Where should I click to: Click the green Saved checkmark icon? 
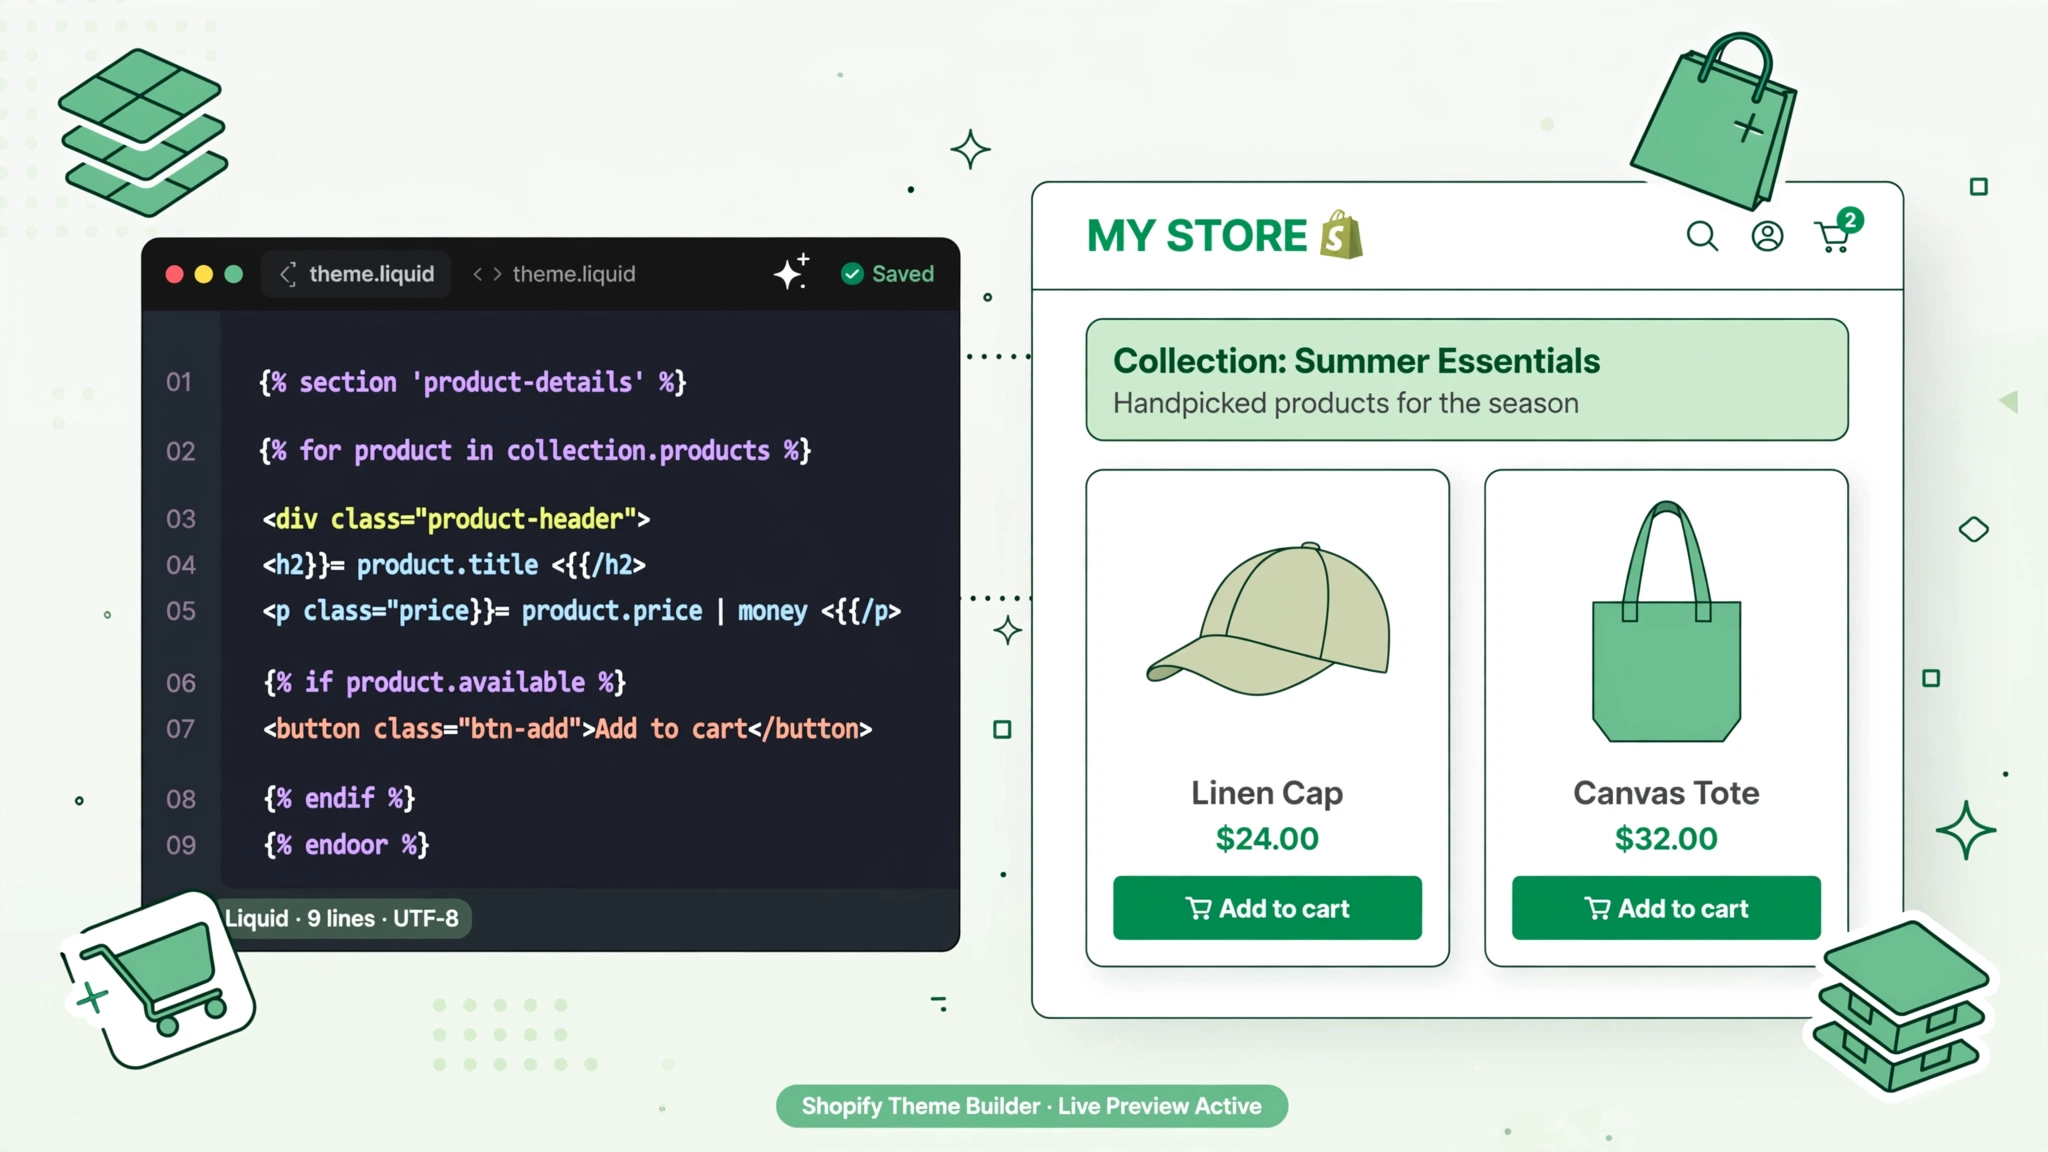pos(852,274)
